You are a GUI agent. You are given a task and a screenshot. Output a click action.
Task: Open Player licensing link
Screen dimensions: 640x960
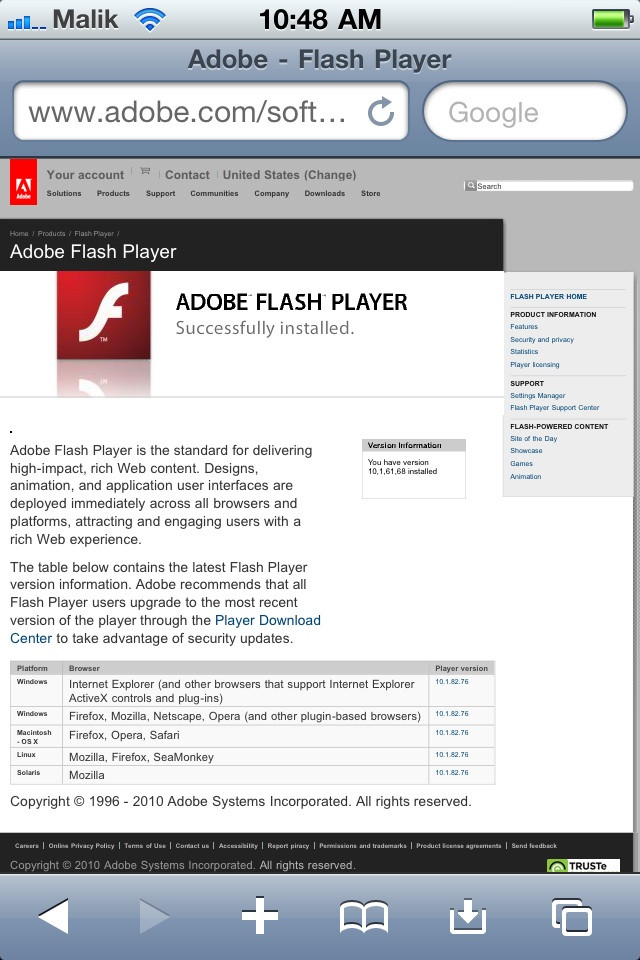[535, 364]
